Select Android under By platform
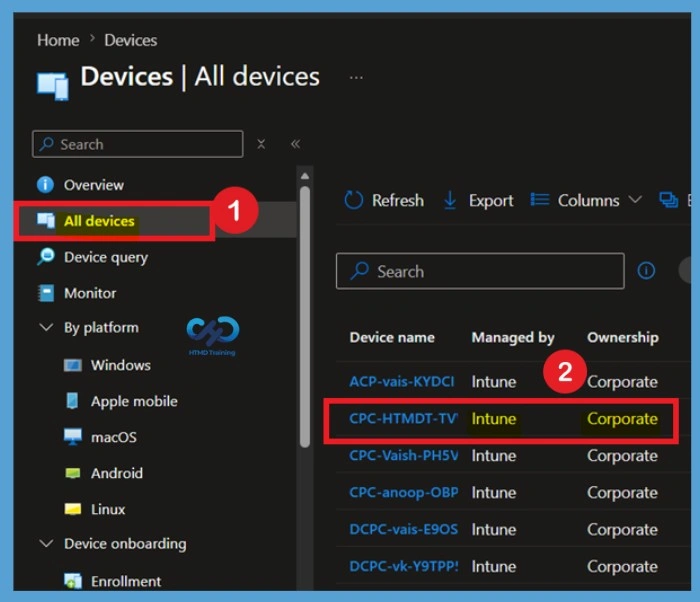Viewport: 700px width, 602px height. point(117,473)
